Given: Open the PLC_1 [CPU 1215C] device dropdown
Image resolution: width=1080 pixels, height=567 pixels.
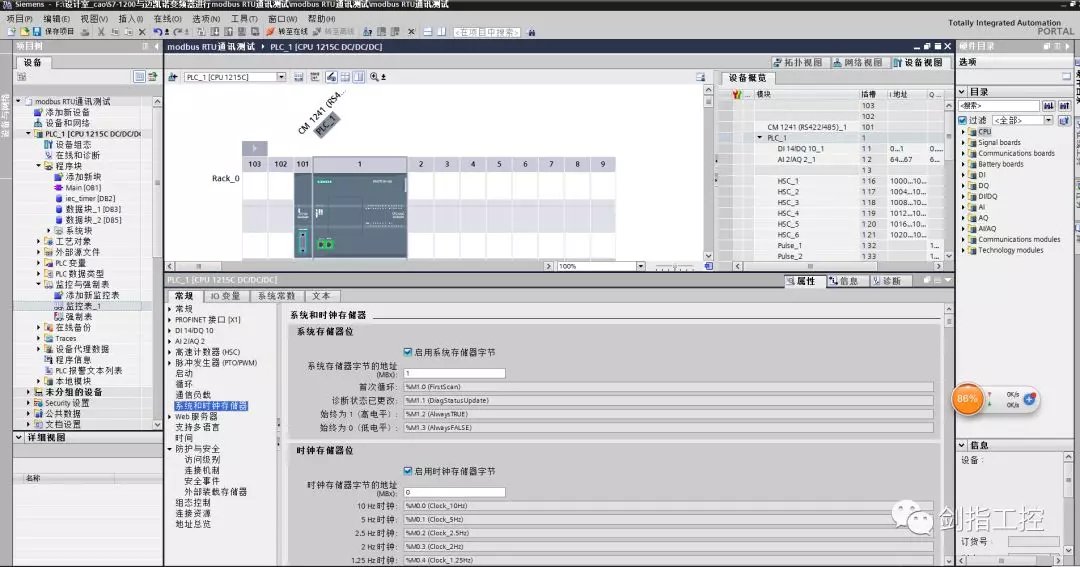Looking at the screenshot, I should (x=281, y=77).
